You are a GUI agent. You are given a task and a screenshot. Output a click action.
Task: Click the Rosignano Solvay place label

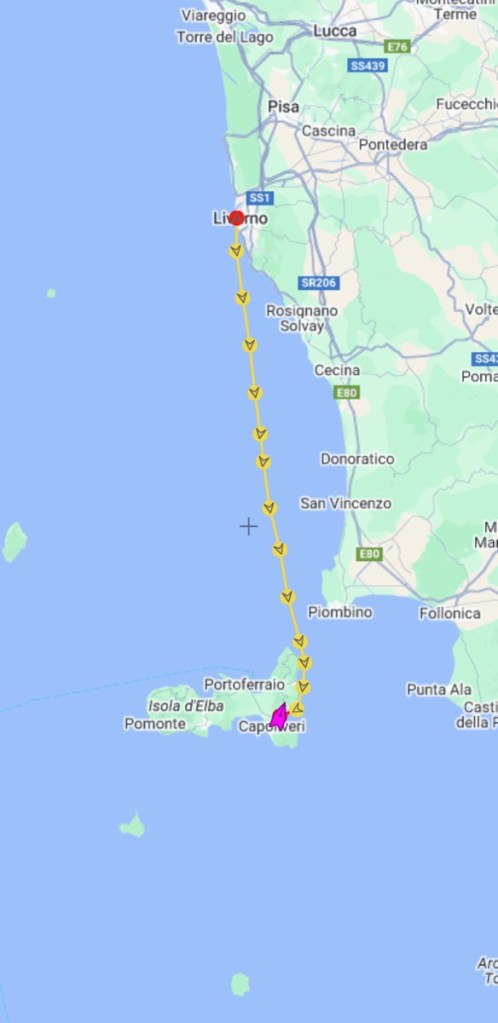click(302, 318)
